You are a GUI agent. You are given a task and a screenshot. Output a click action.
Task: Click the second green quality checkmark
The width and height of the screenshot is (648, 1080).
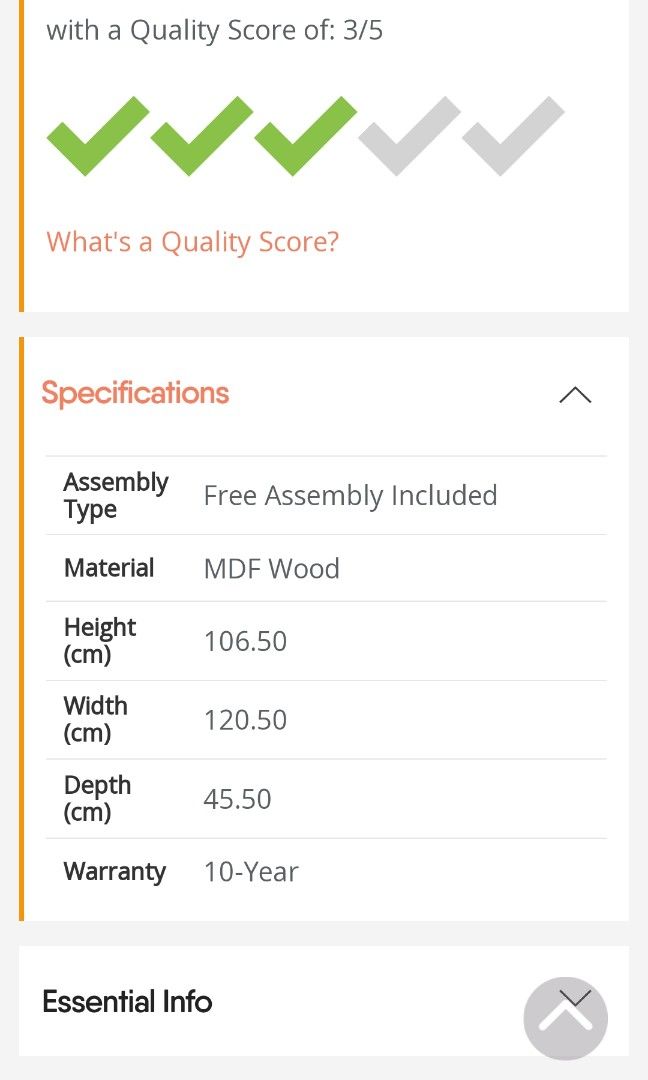tap(201, 137)
